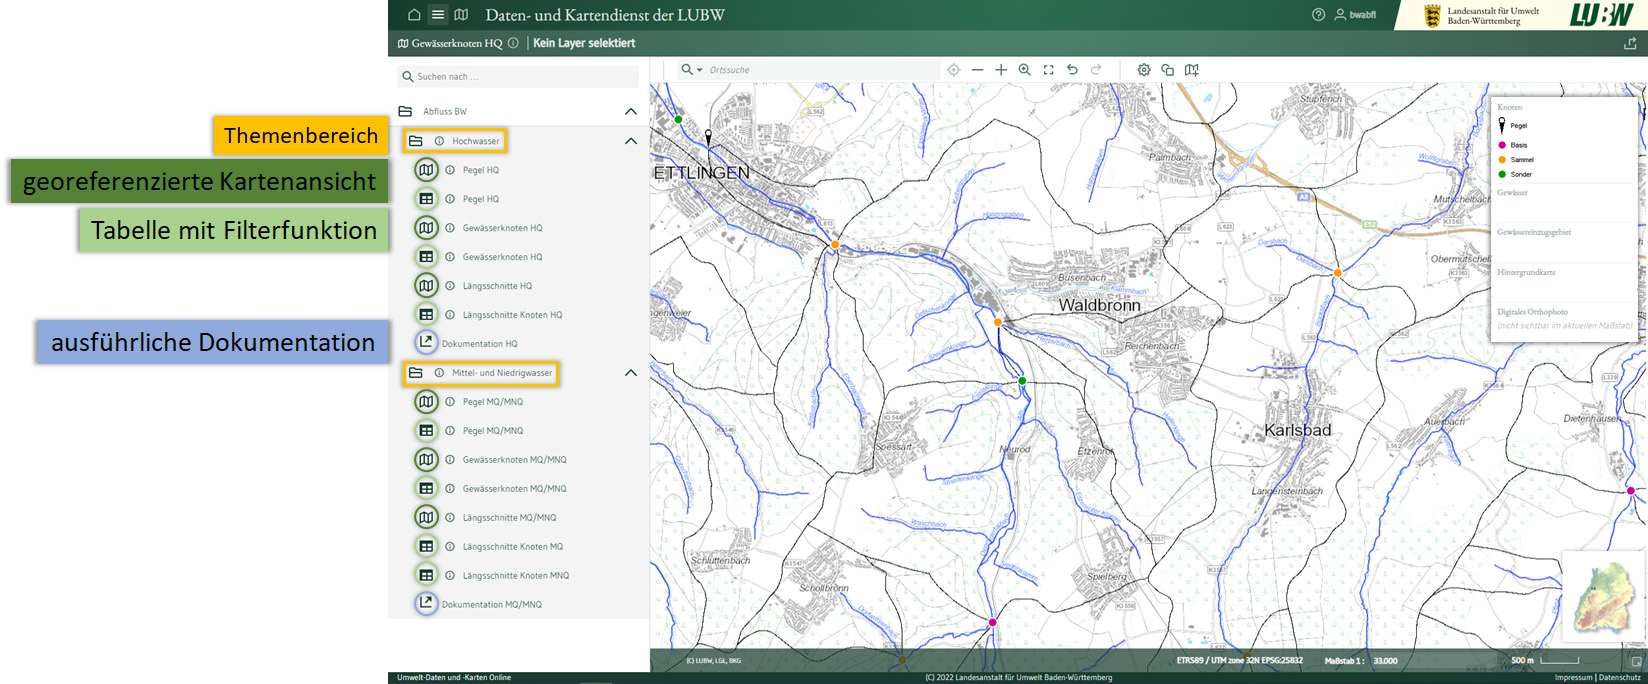
Task: Click the LUBW logo
Action: [1601, 15]
